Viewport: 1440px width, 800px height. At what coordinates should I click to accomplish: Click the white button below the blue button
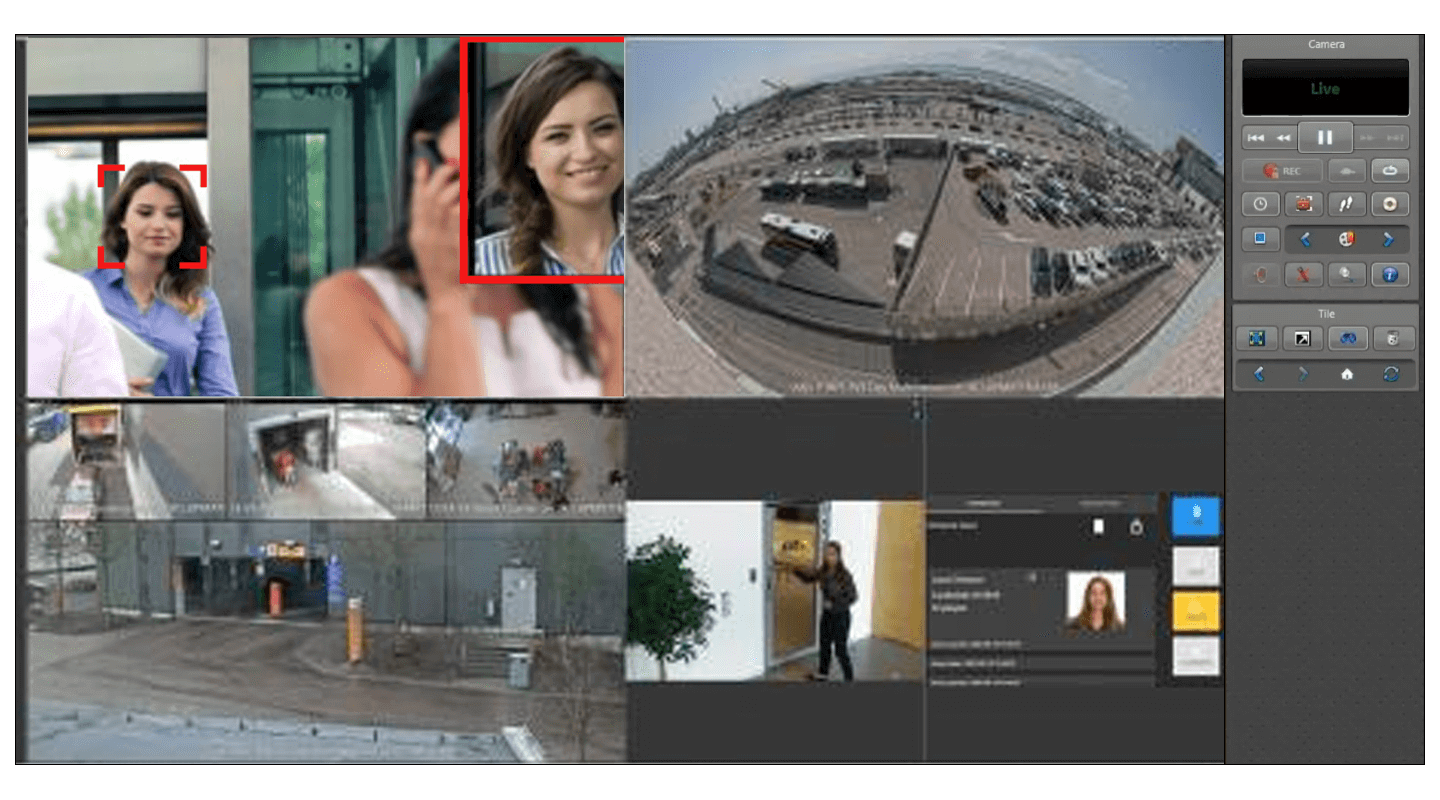click(x=1196, y=566)
